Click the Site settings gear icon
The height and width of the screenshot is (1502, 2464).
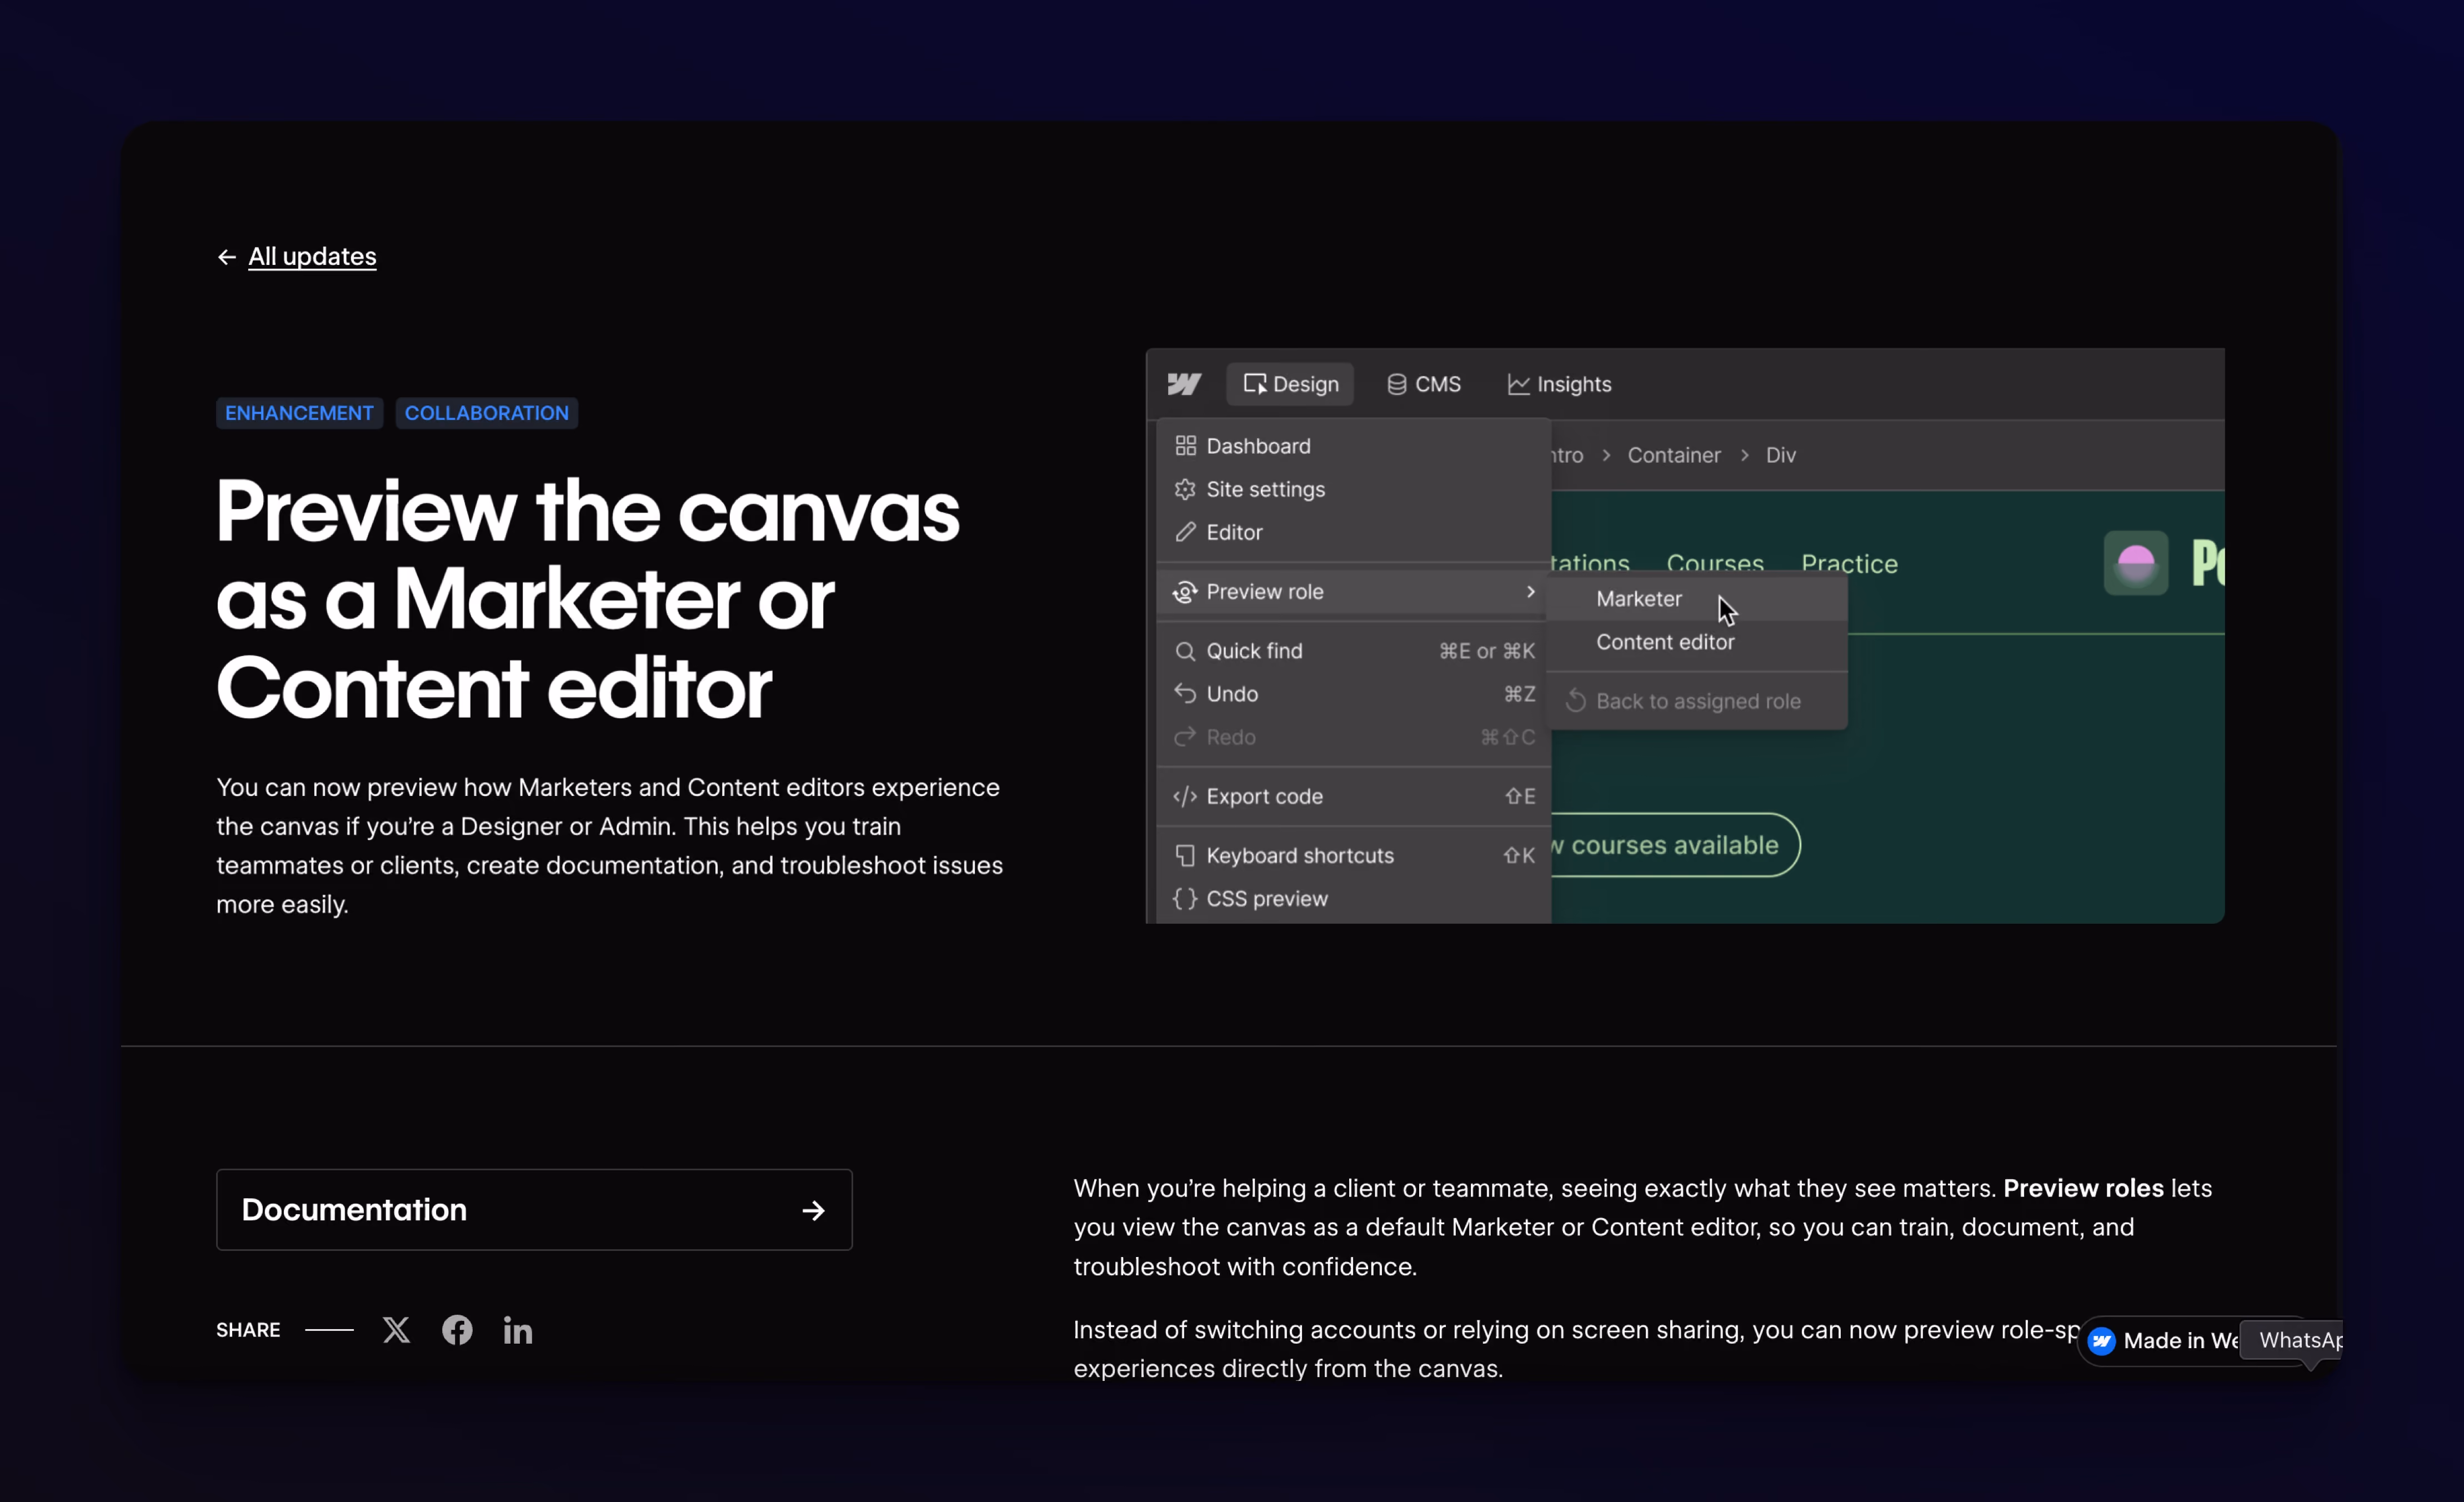1185,489
